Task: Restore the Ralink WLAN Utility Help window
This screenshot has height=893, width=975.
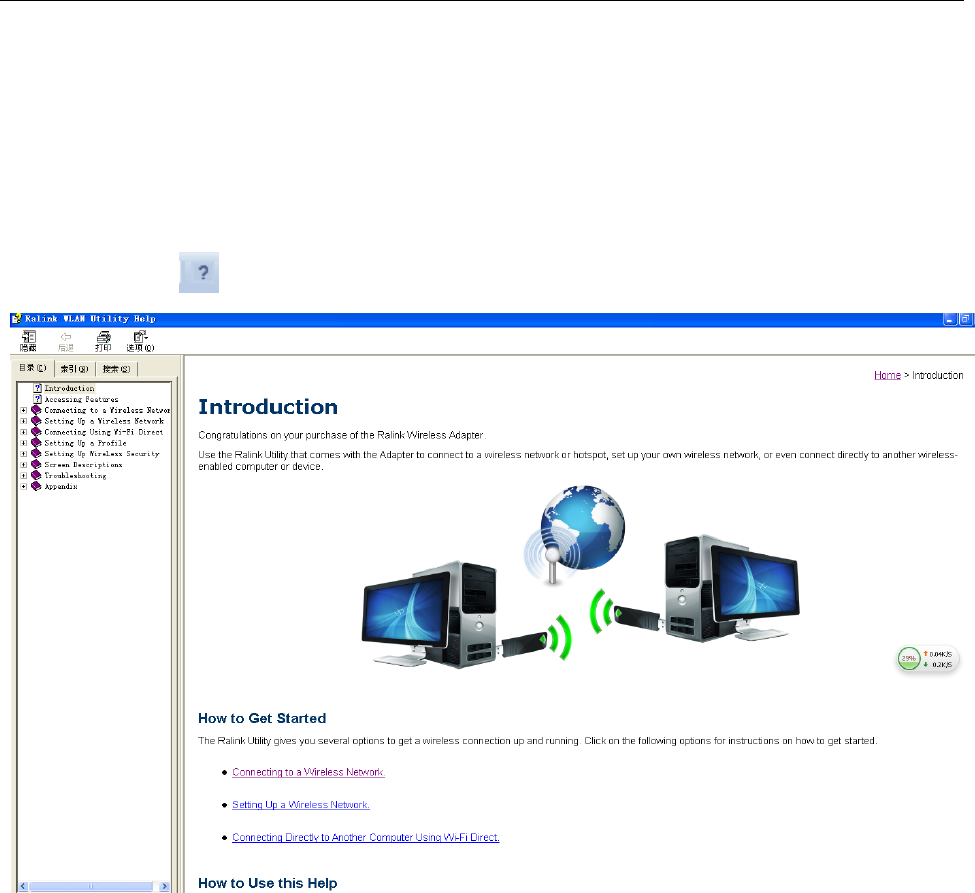Action: [965, 319]
